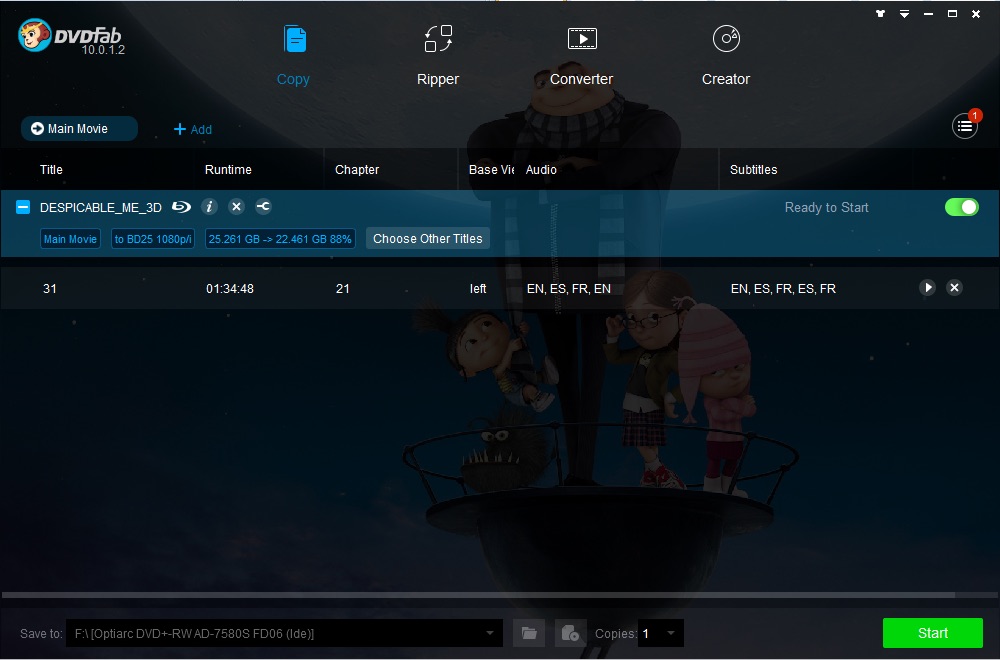Toggle the DESPICABLE_ME_3D task switch off
The width and height of the screenshot is (1000, 660).
(962, 207)
